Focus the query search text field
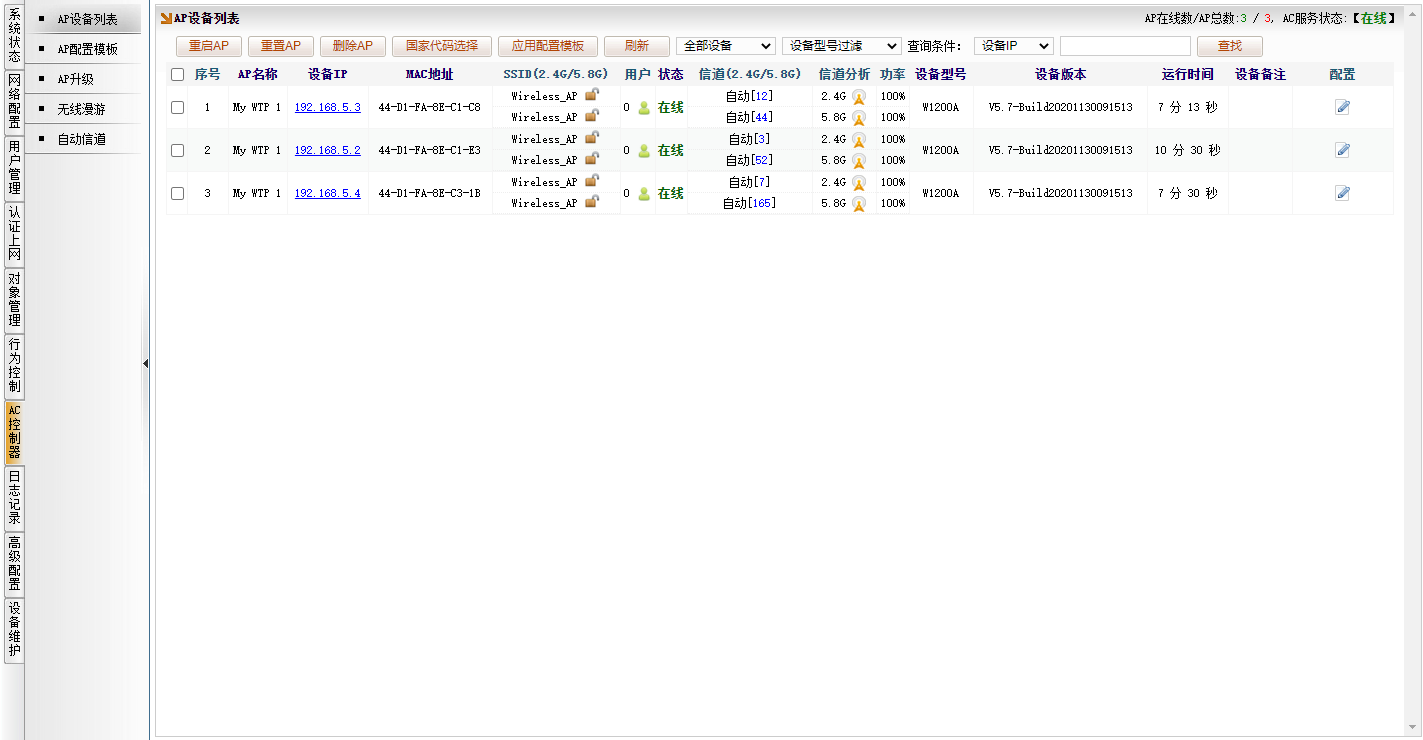Screen dimensions: 1423x740 [x=1125, y=46]
